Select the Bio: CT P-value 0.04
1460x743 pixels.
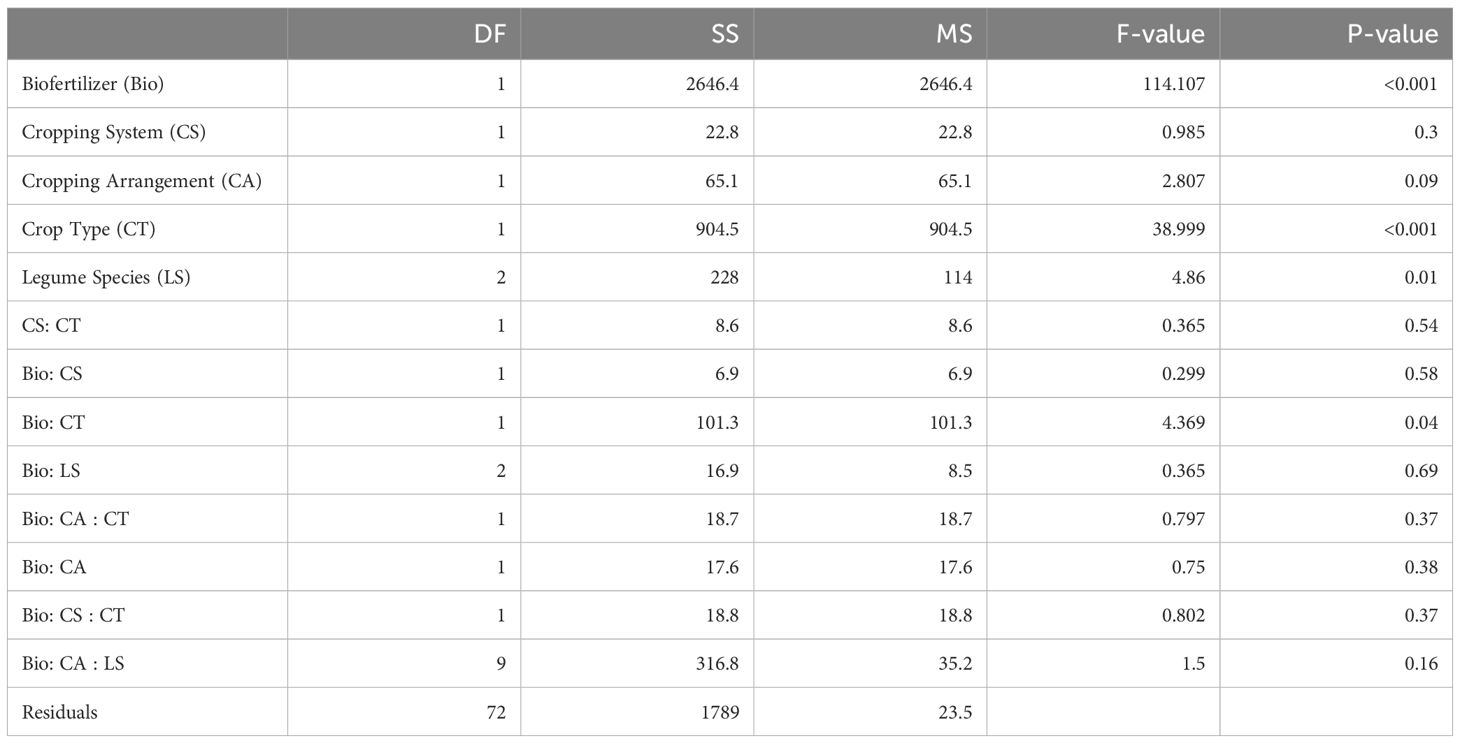[x=1421, y=423]
